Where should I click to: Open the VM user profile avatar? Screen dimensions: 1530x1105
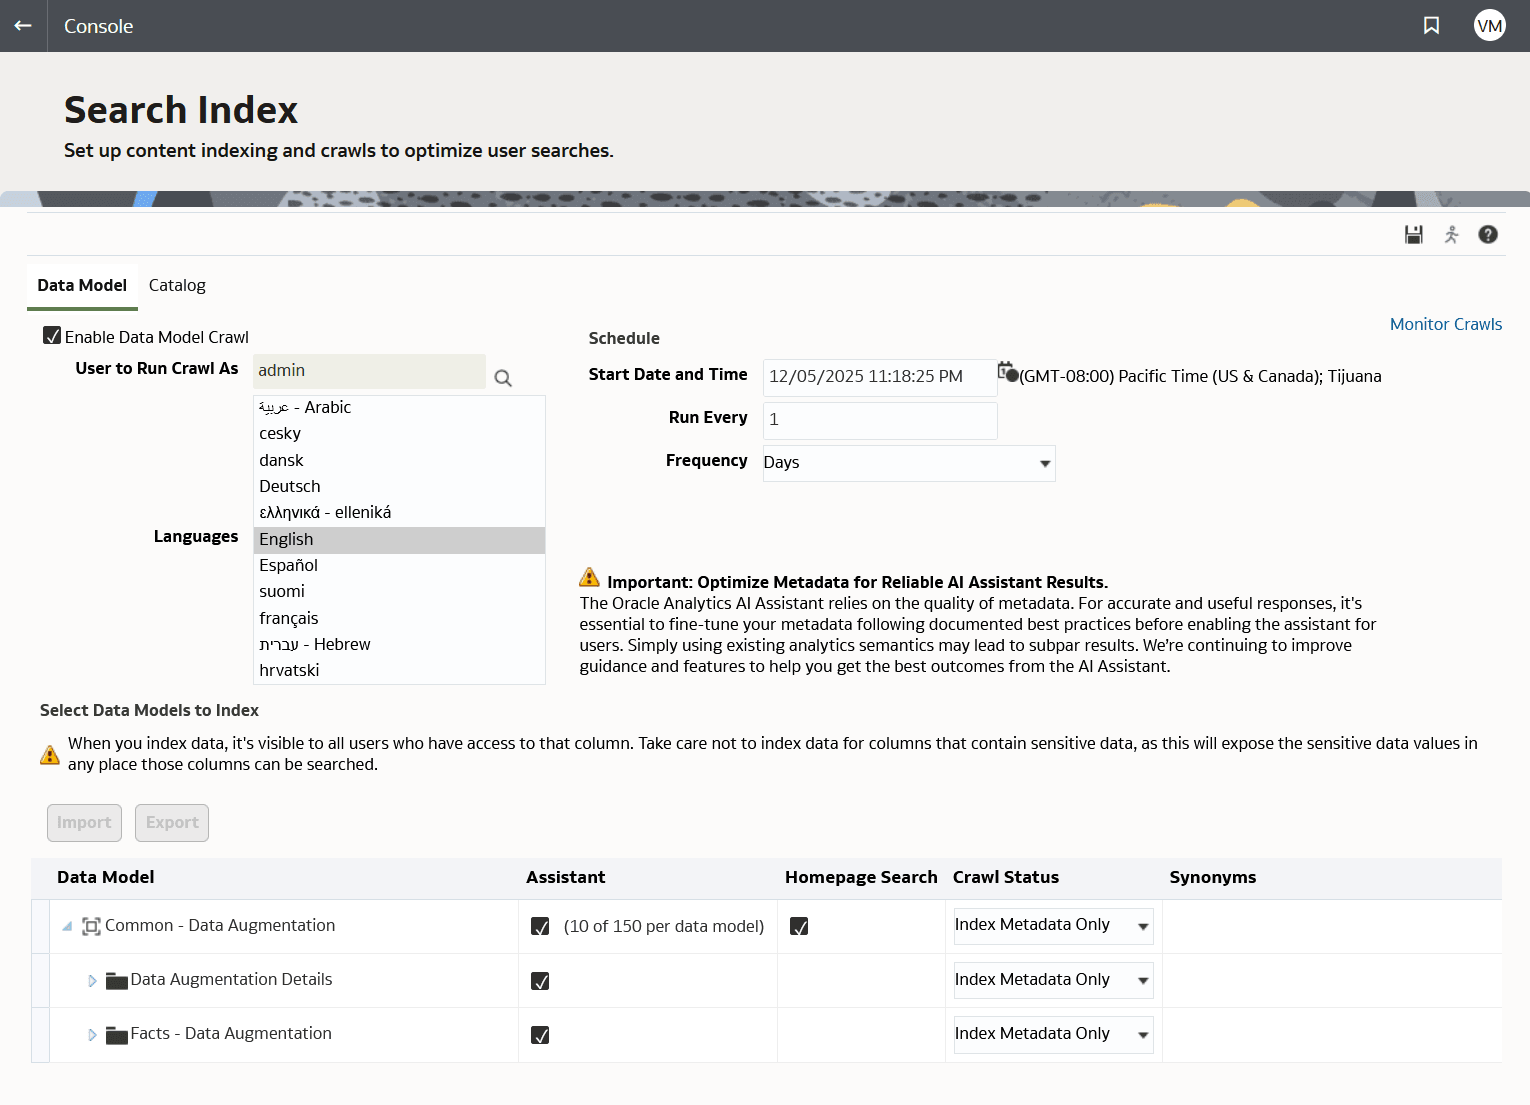click(1490, 26)
